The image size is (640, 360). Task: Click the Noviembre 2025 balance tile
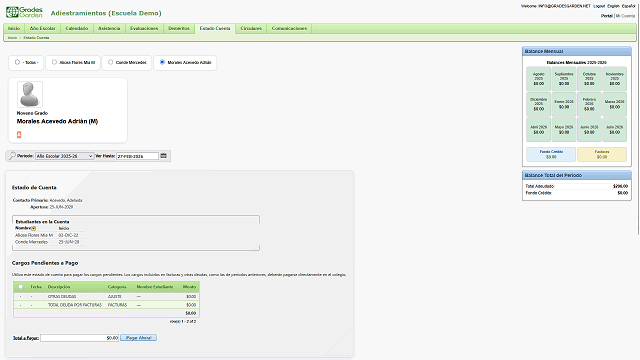pos(614,79)
